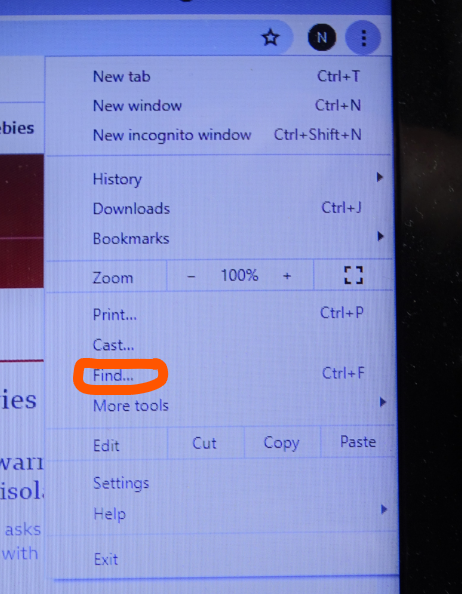The width and height of the screenshot is (462, 594).
Task: Click the Copy button in Edit row
Action: click(x=281, y=443)
